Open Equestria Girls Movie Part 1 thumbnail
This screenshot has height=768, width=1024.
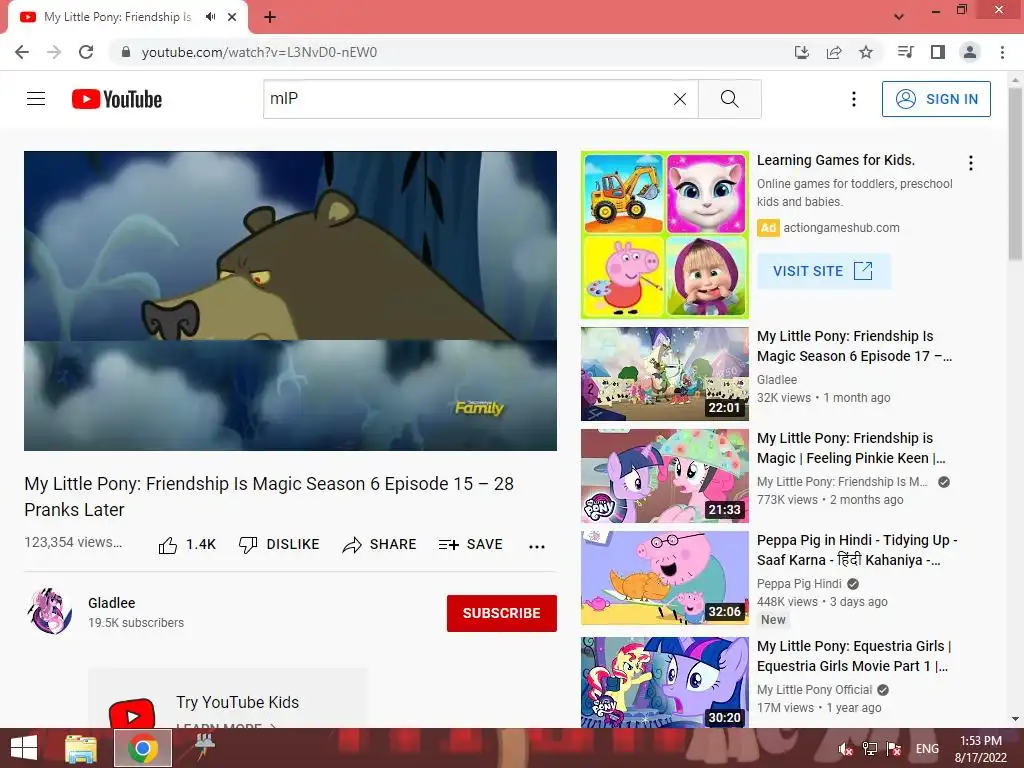[665, 682]
